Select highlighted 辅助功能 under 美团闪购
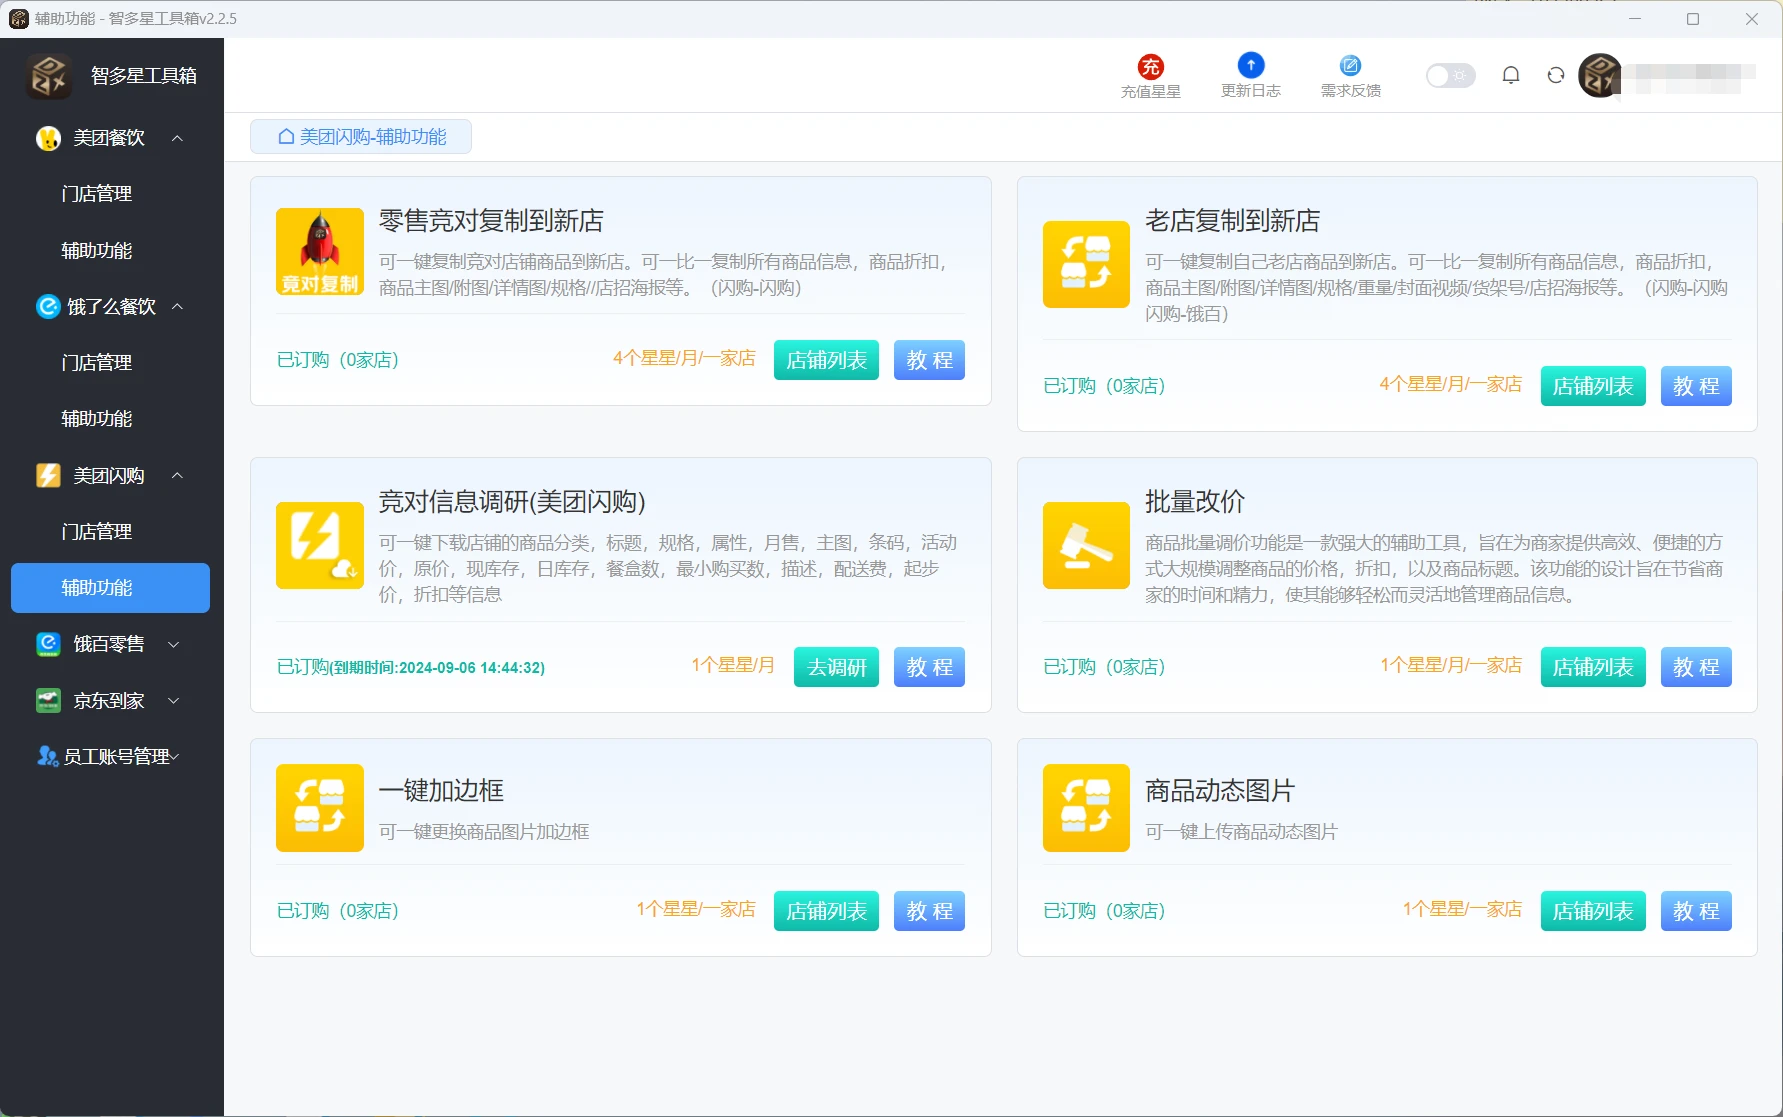1783x1117 pixels. click(x=110, y=587)
